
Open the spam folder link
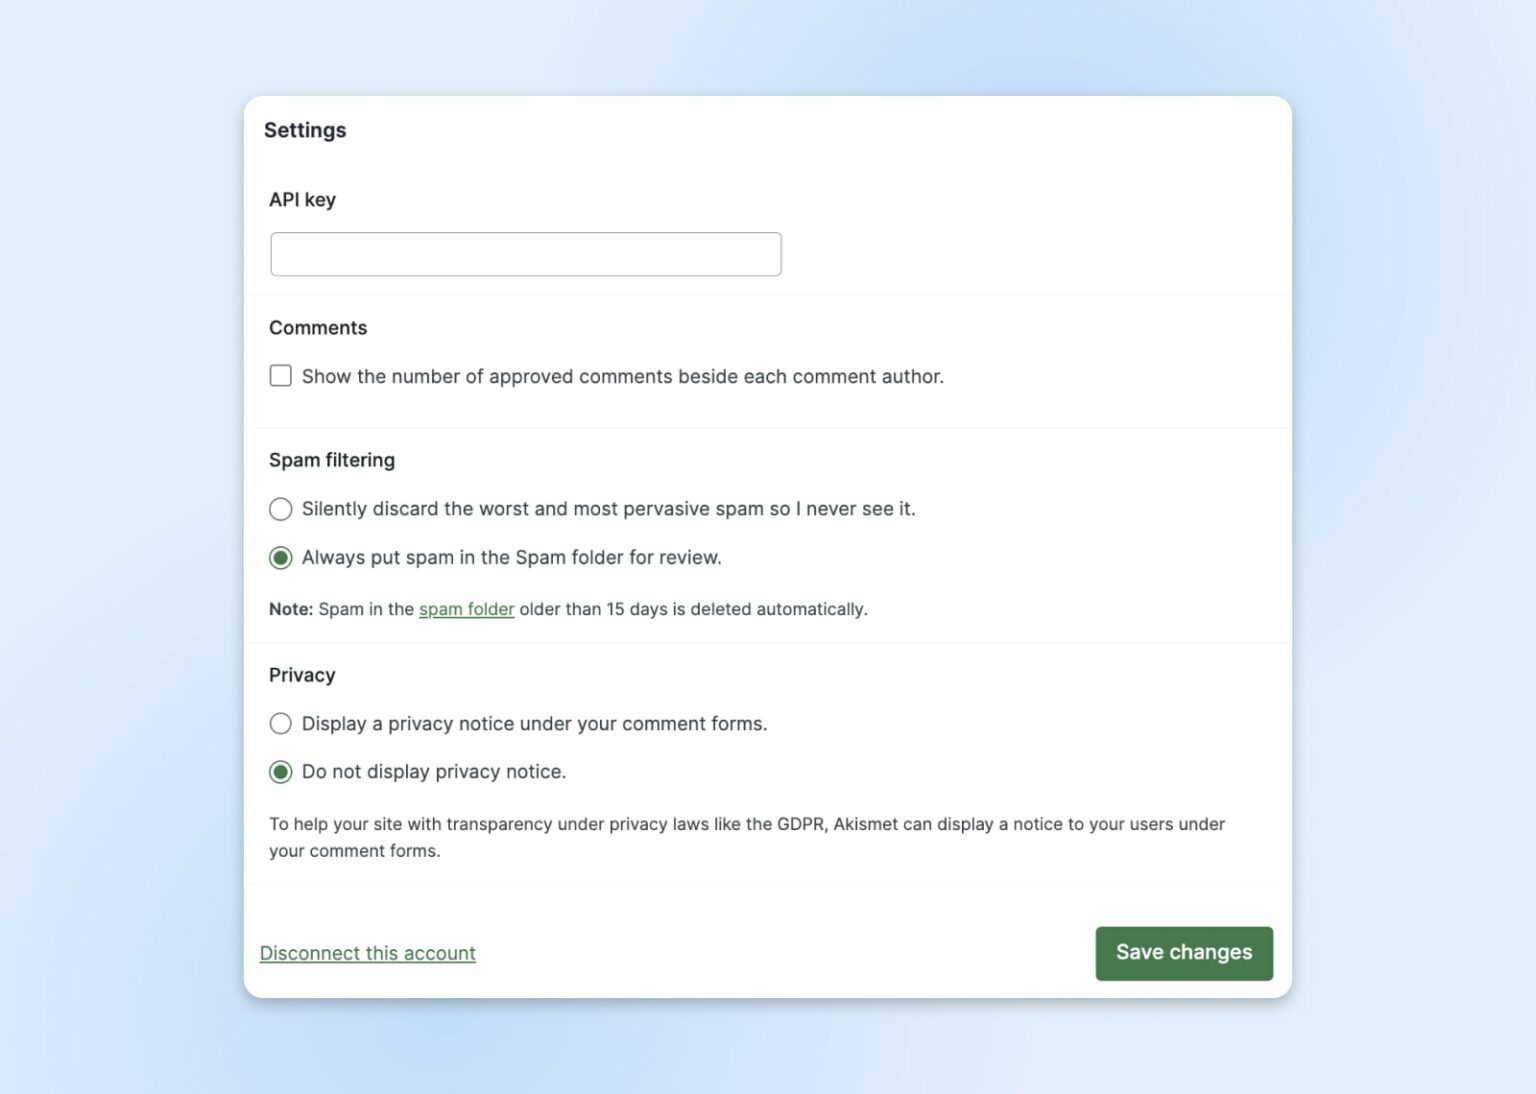click(x=466, y=609)
